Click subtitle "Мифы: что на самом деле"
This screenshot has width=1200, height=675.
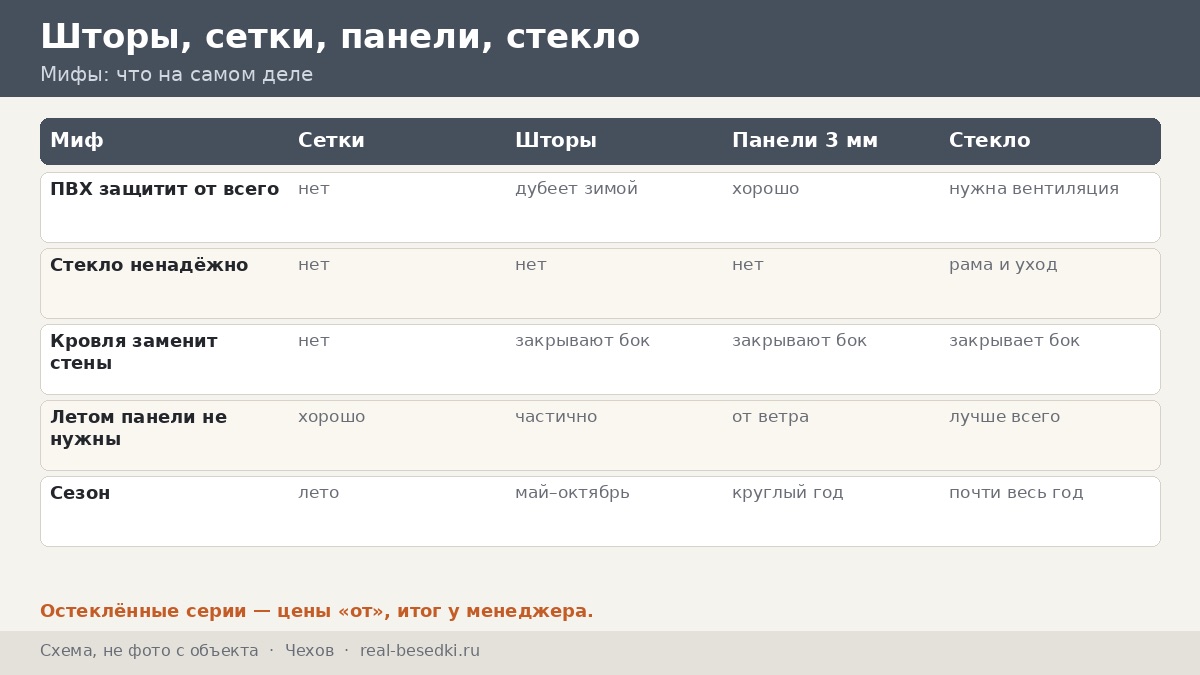coord(176,75)
